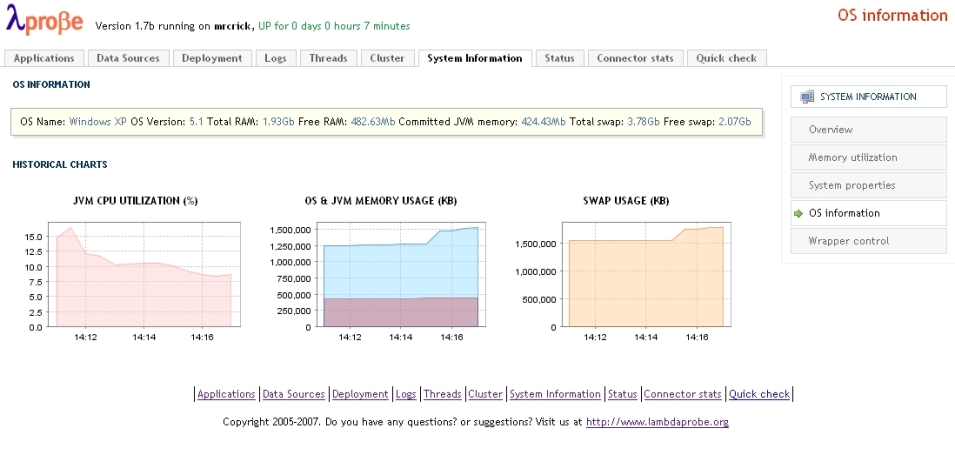Open the footer Threads link
The height and width of the screenshot is (455, 955).
coord(442,394)
